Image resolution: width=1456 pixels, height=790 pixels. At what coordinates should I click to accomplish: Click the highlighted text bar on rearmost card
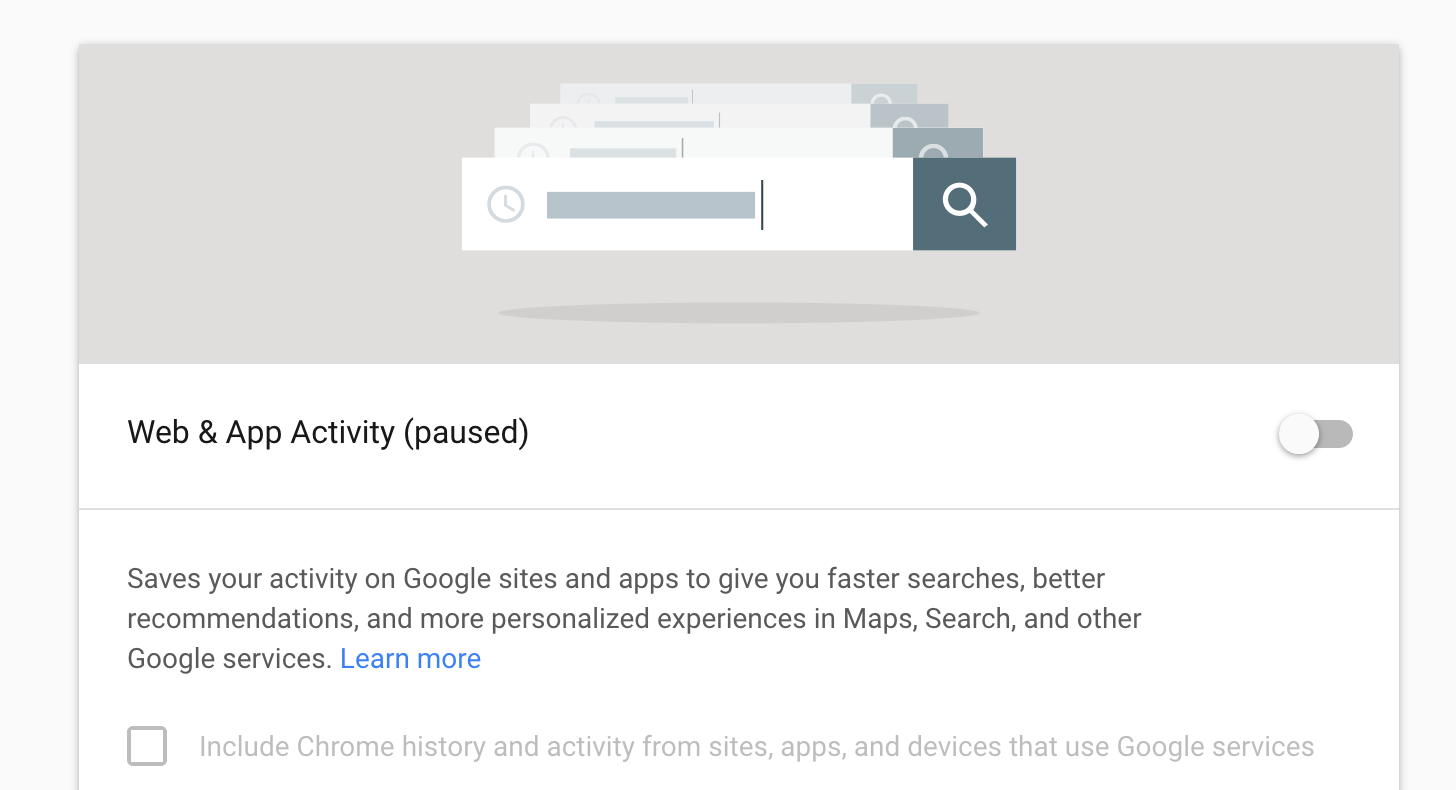[x=651, y=99]
